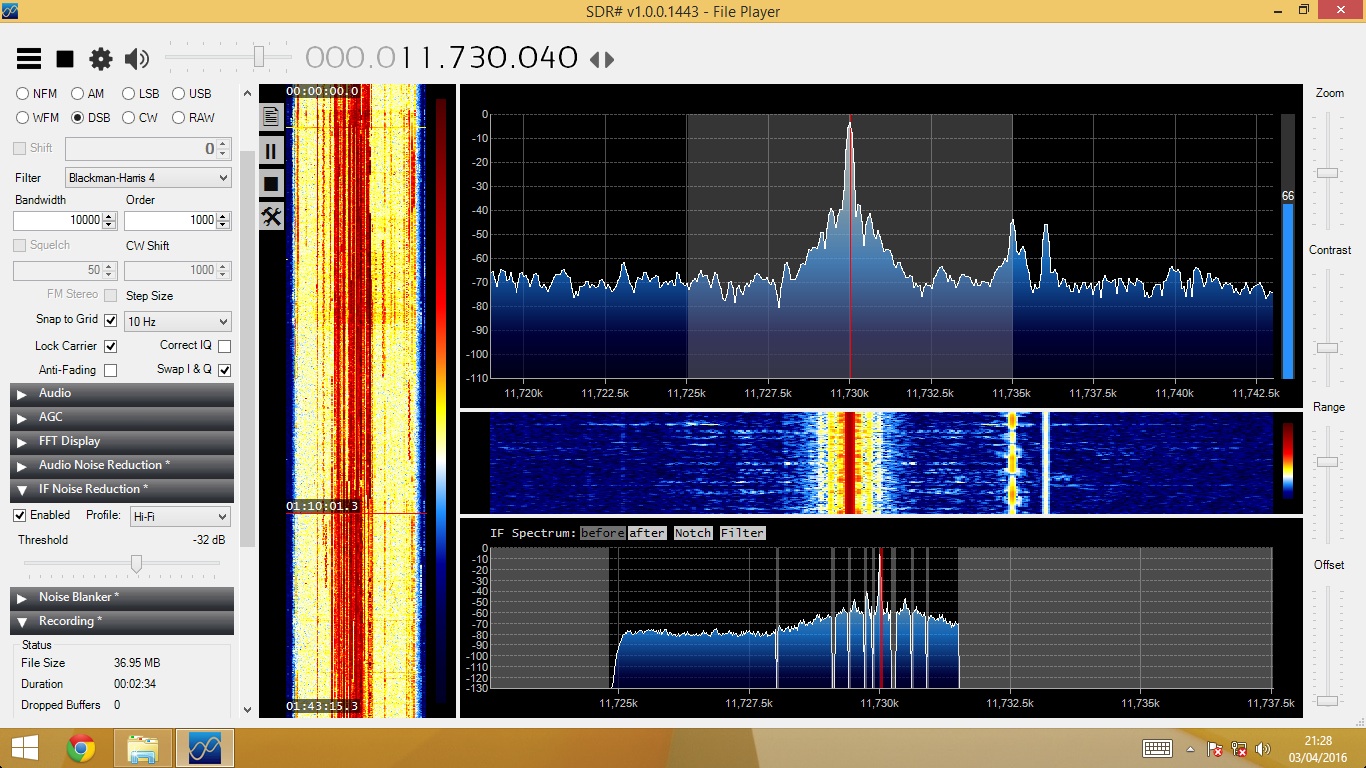Screen dimensions: 1366x768
Task: Stop the File Player playback
Action: 271,184
